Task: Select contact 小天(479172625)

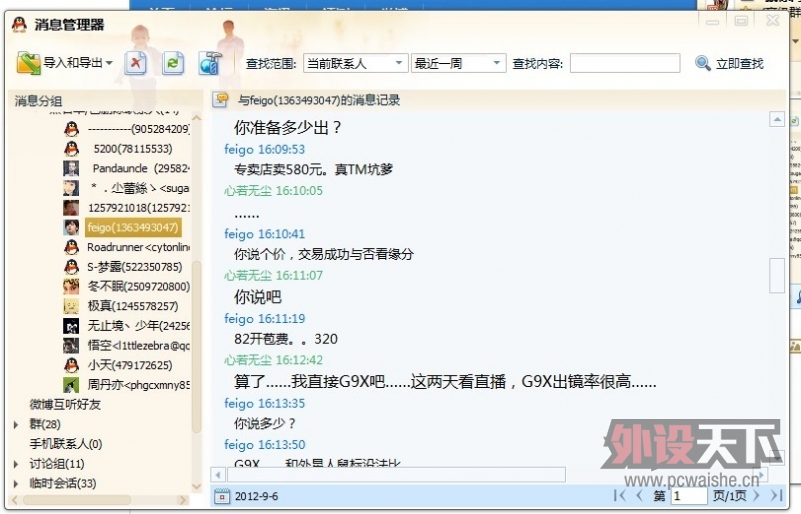Action: point(130,365)
